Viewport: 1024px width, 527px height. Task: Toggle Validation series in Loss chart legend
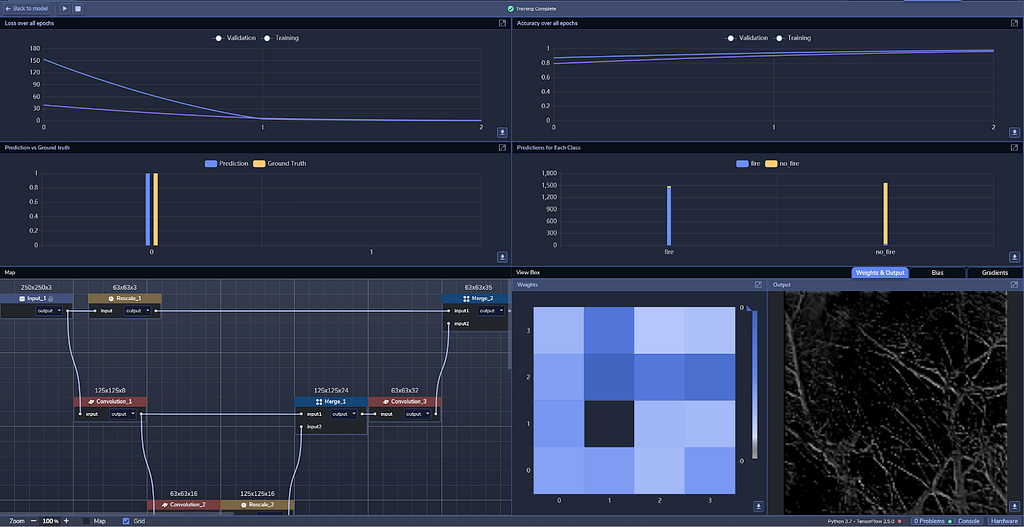tap(234, 38)
